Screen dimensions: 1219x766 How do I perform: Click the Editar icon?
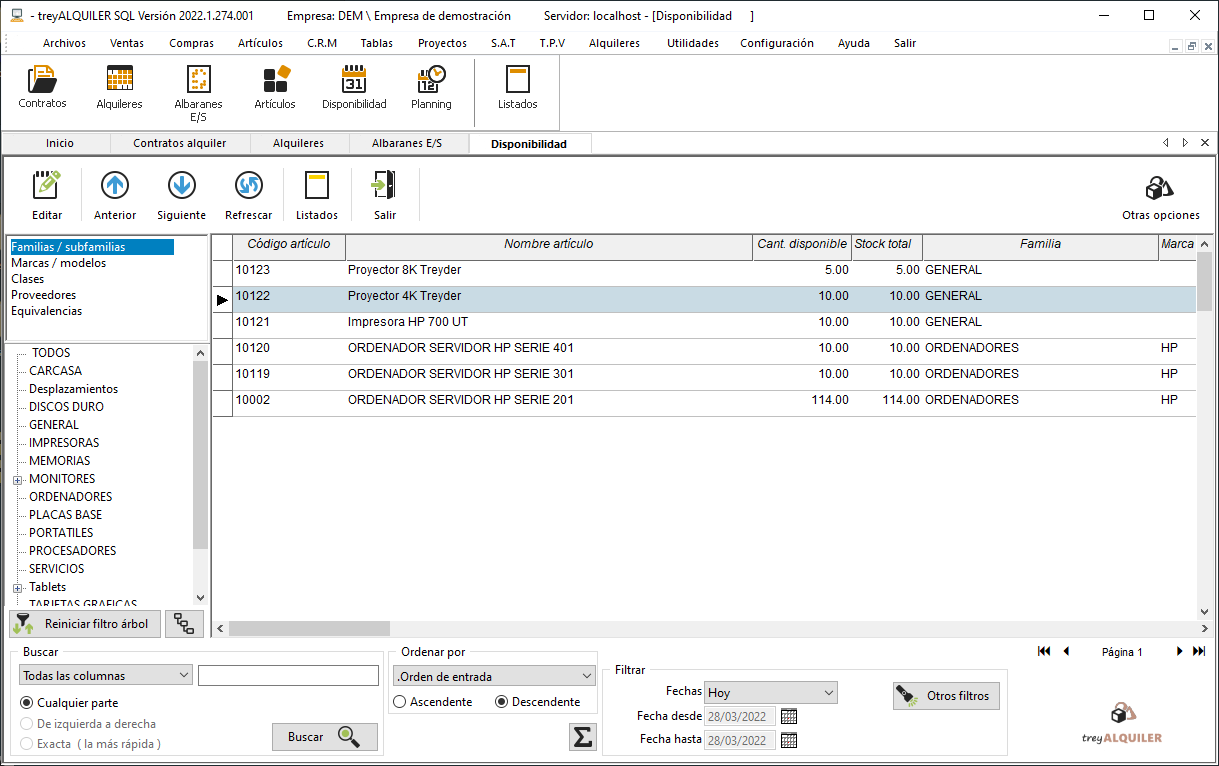[x=47, y=185]
